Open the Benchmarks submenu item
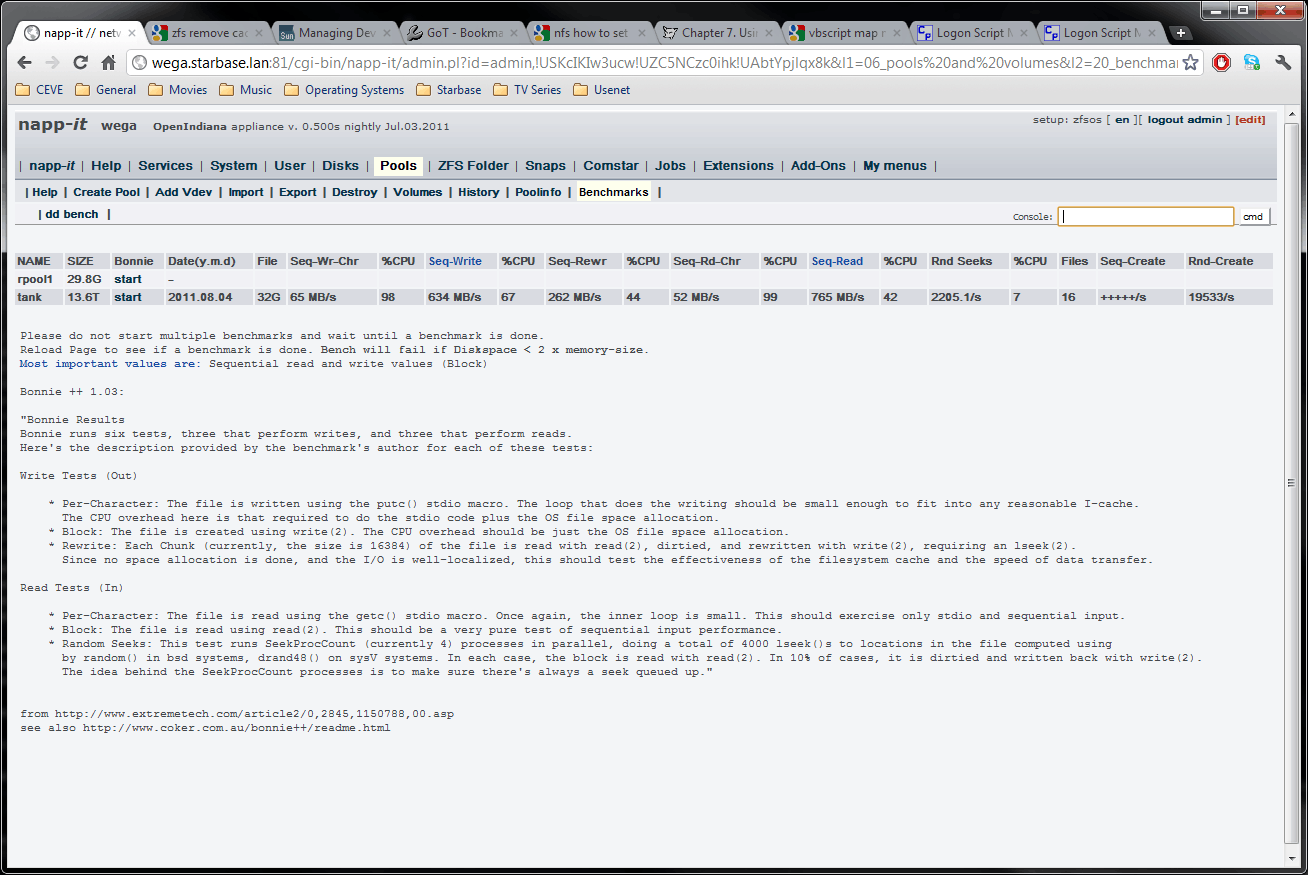The height and width of the screenshot is (875, 1308). pyautogui.click(x=614, y=192)
